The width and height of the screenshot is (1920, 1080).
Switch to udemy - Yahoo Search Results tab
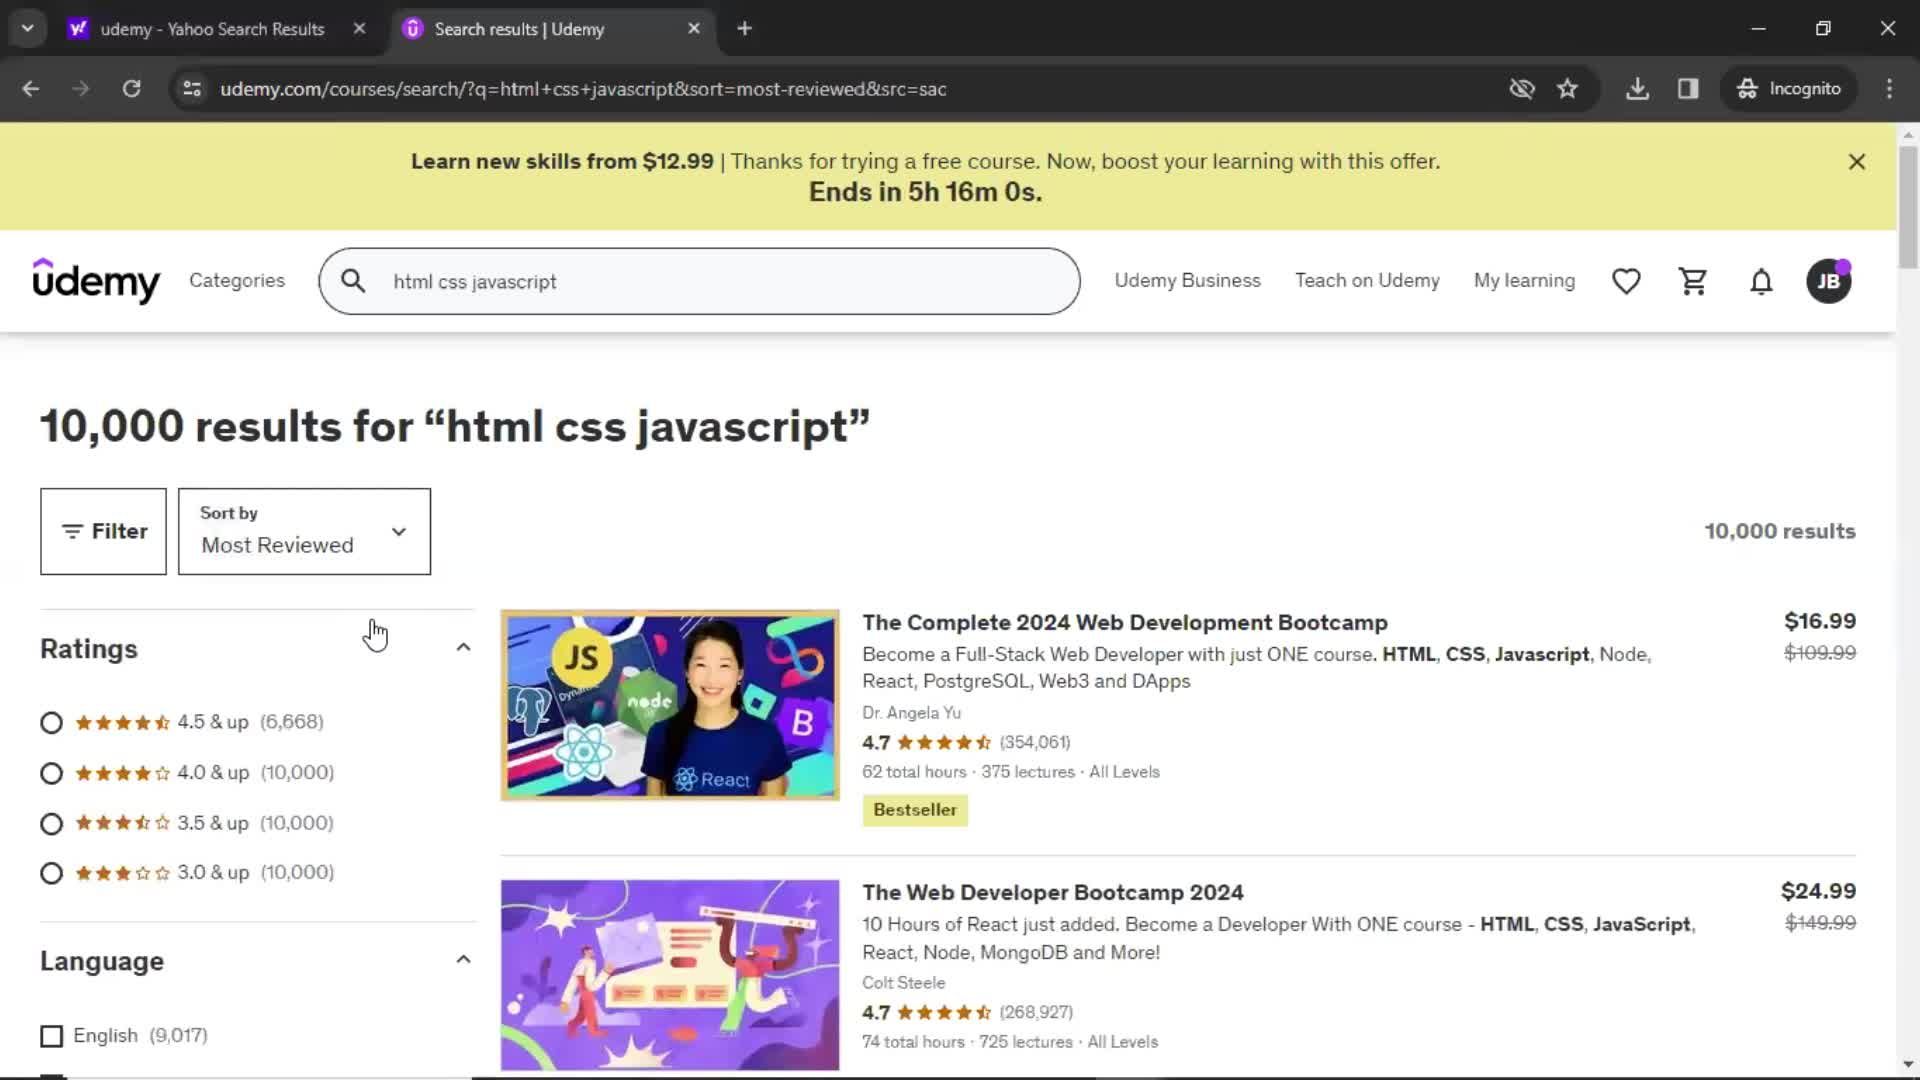[x=212, y=29]
